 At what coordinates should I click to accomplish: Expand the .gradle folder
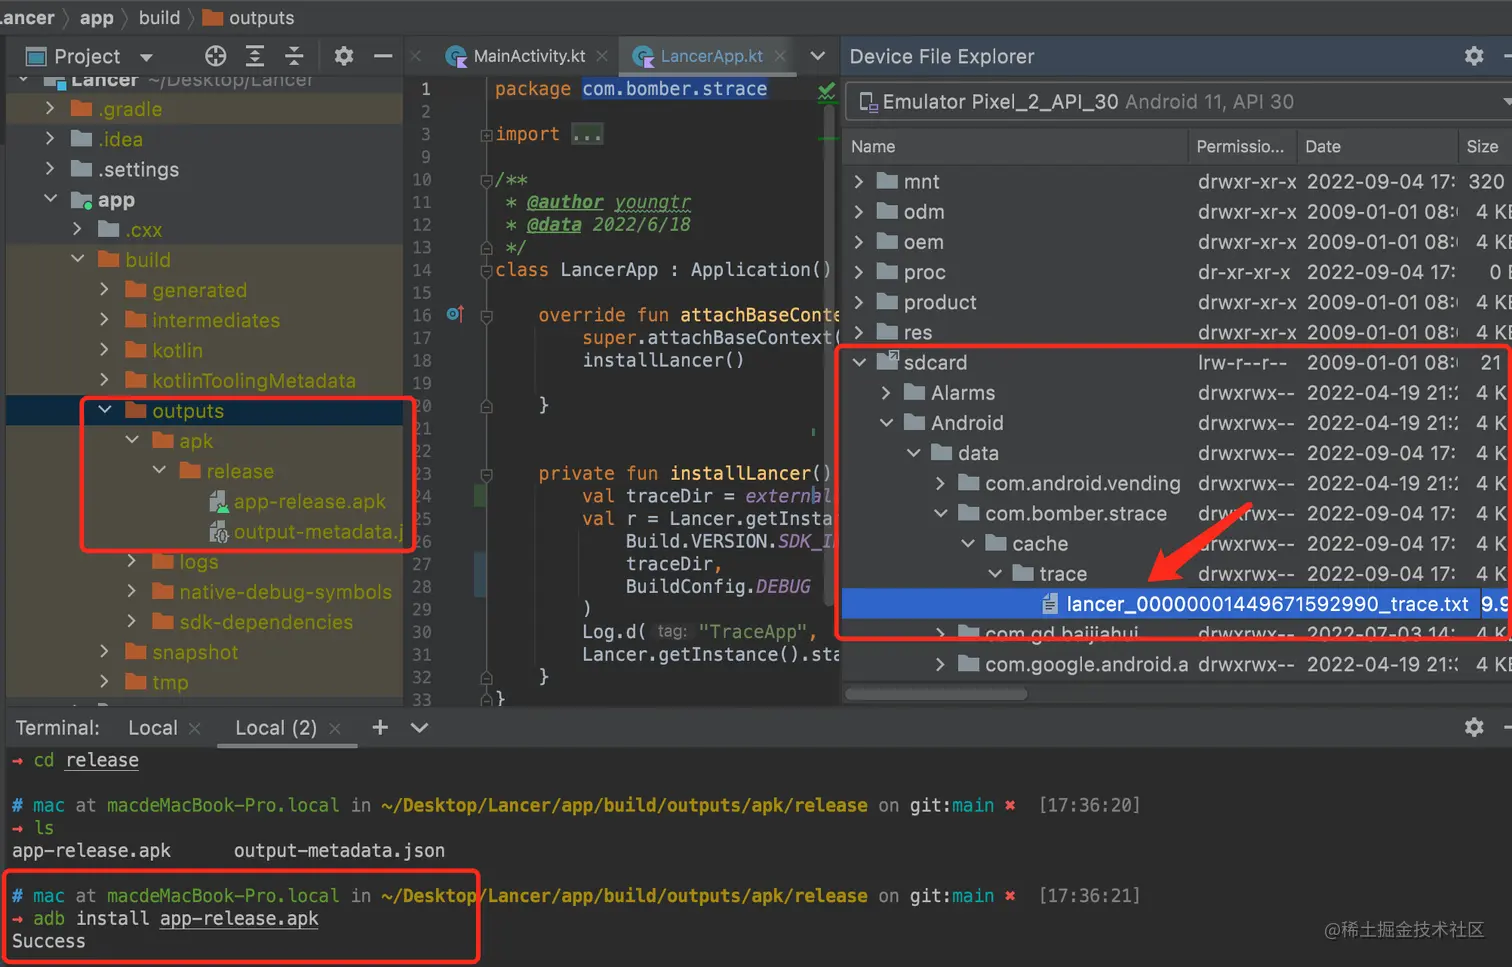[x=50, y=109]
